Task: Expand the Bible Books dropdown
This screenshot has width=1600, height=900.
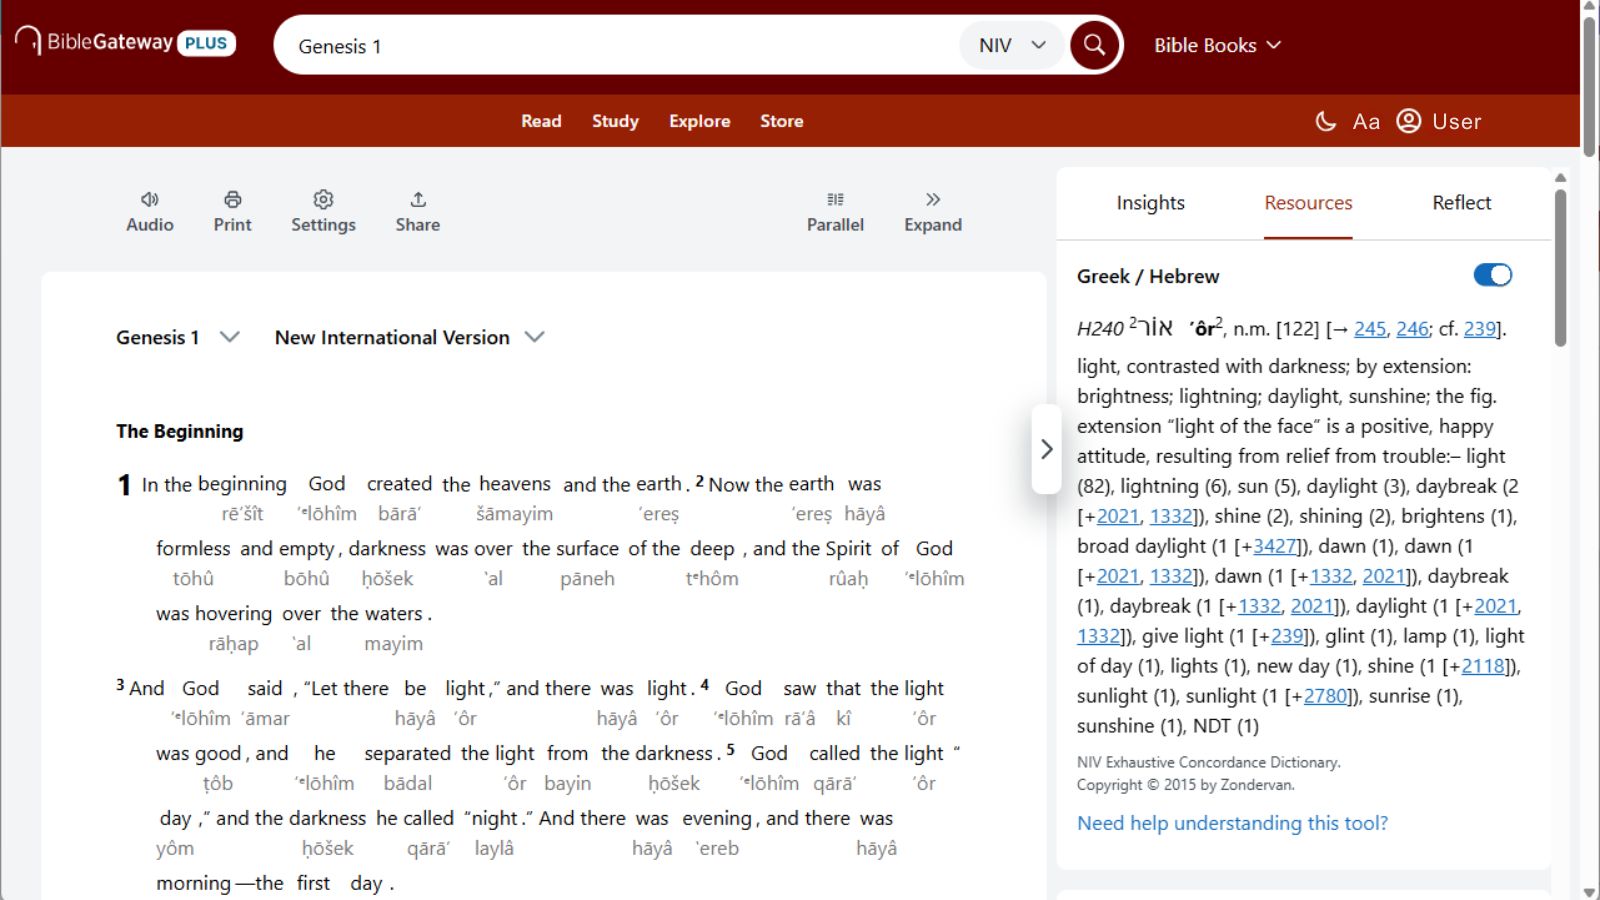Action: point(1217,45)
